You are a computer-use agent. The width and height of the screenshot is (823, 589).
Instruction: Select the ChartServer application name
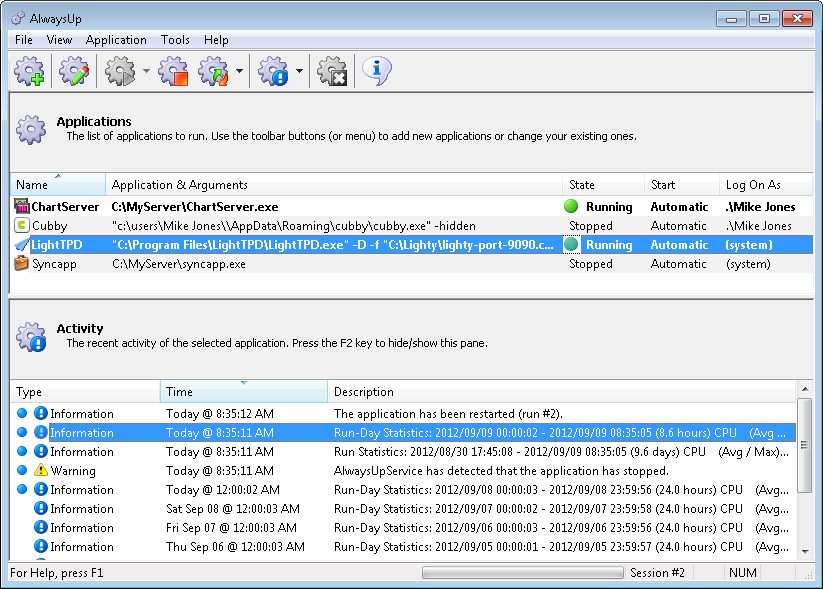pyautogui.click(x=65, y=207)
